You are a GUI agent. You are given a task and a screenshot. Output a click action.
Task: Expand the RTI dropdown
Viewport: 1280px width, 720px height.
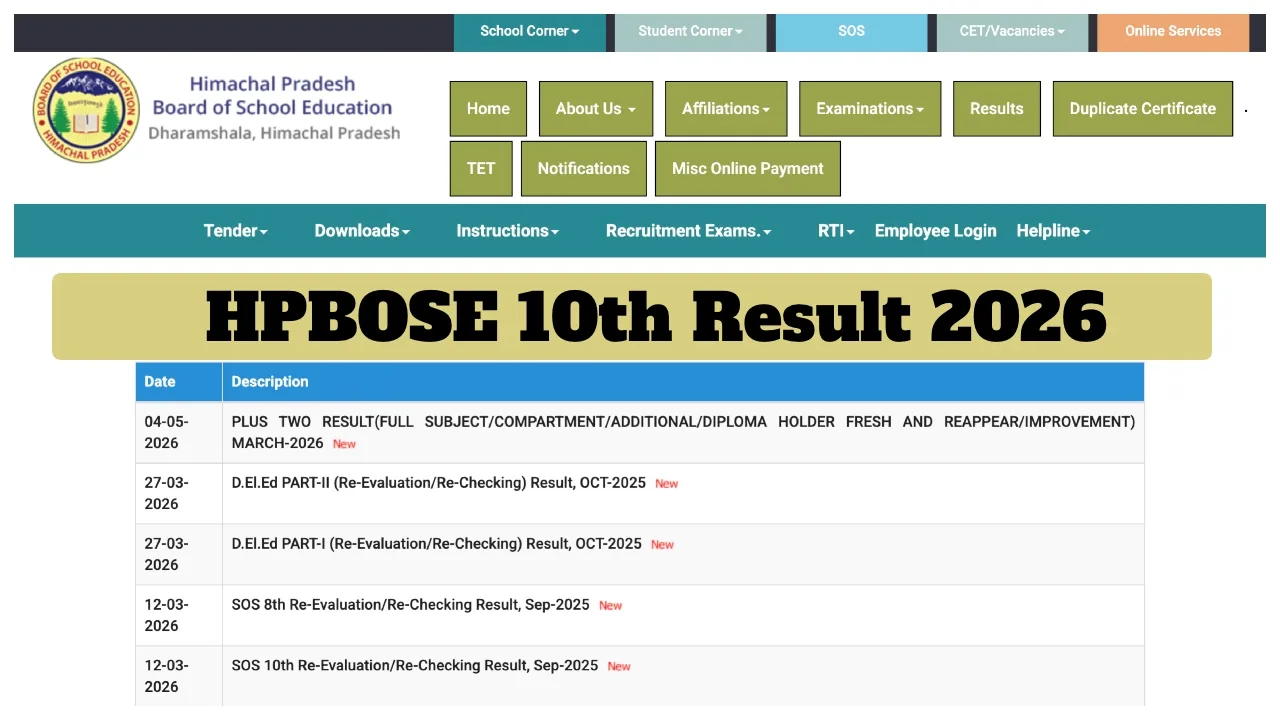pyautogui.click(x=836, y=231)
